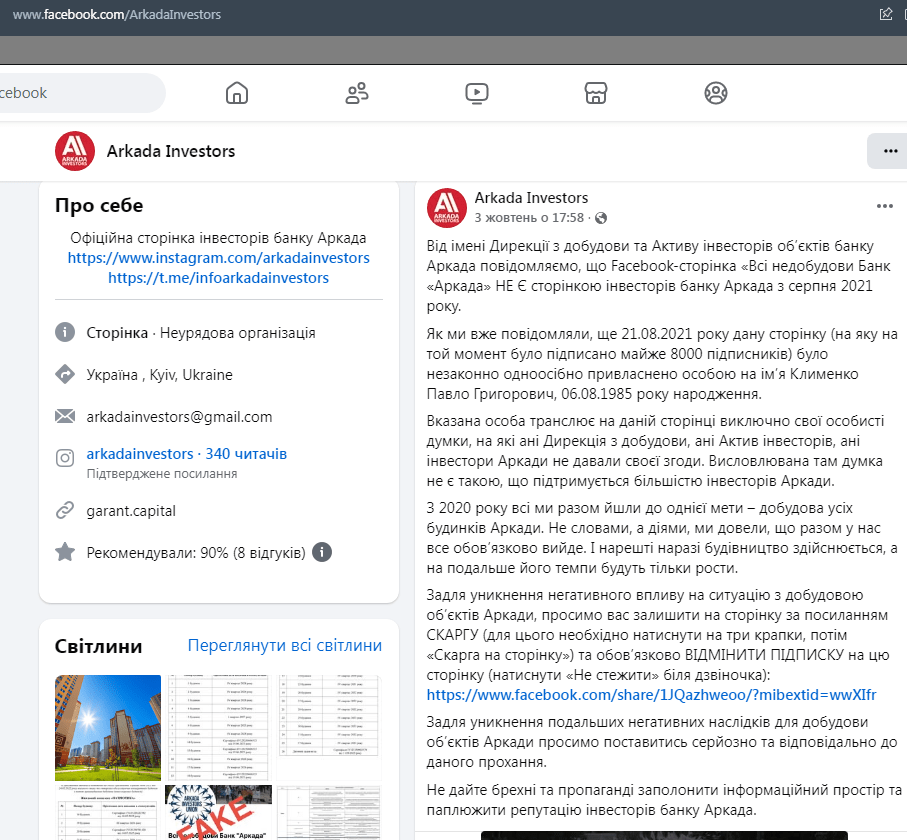Screen dimensions: 907x840
Task: Click the info icon beside recommendations
Action: click(x=322, y=552)
